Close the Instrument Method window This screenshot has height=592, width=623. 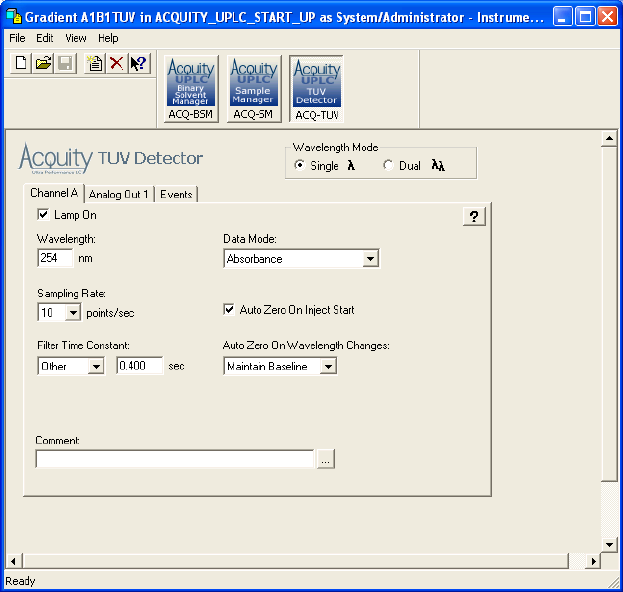click(x=608, y=17)
